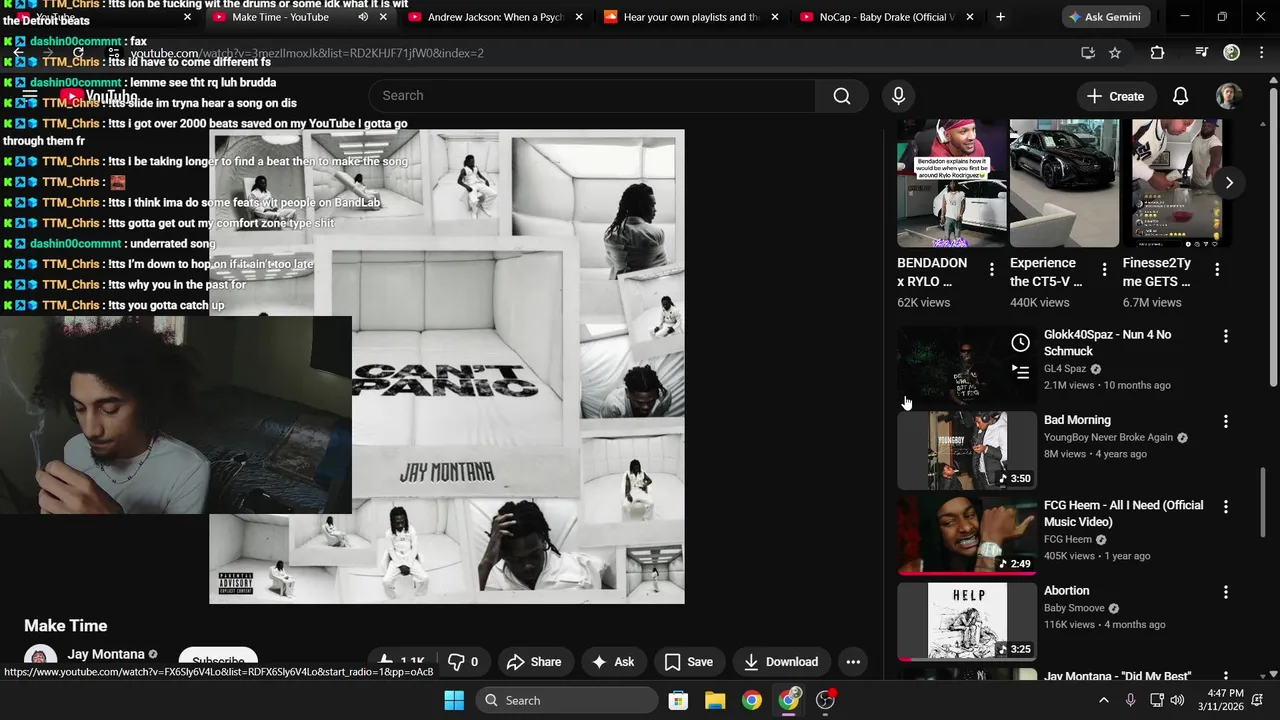Image resolution: width=1280 pixels, height=720 pixels.
Task: Close the NoCap - Baby Drake tab
Action: pos(969,17)
